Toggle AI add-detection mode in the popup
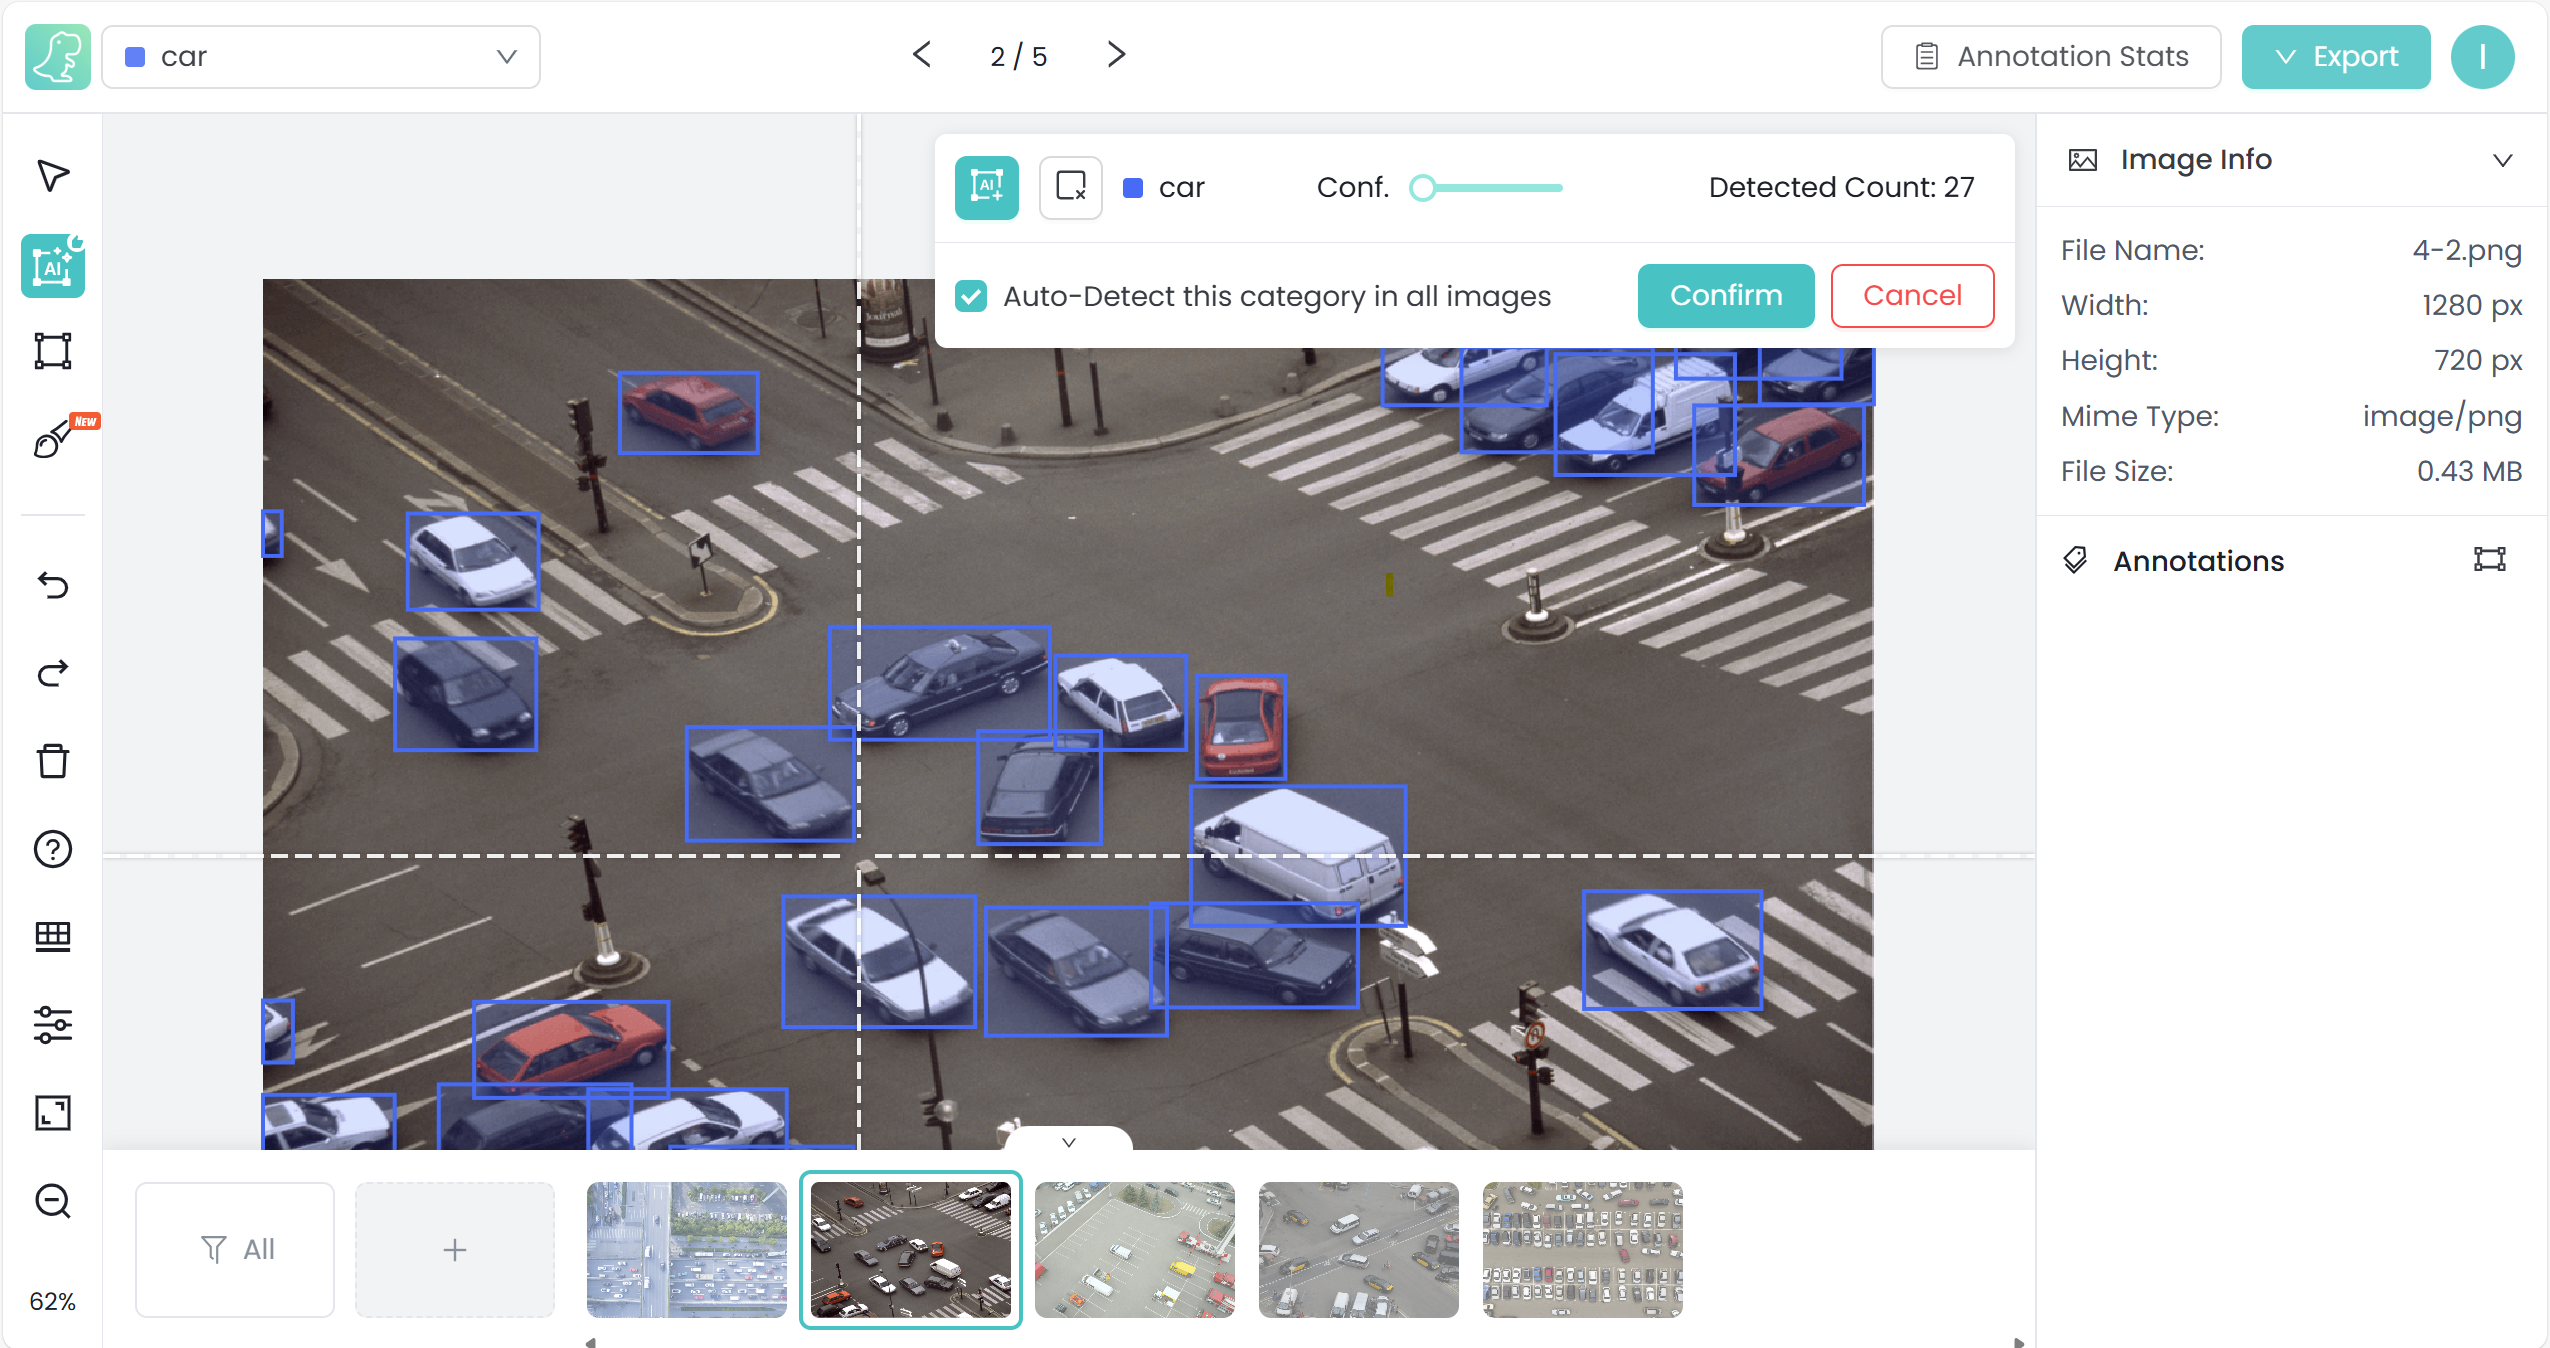The height and width of the screenshot is (1348, 2550). tap(986, 187)
